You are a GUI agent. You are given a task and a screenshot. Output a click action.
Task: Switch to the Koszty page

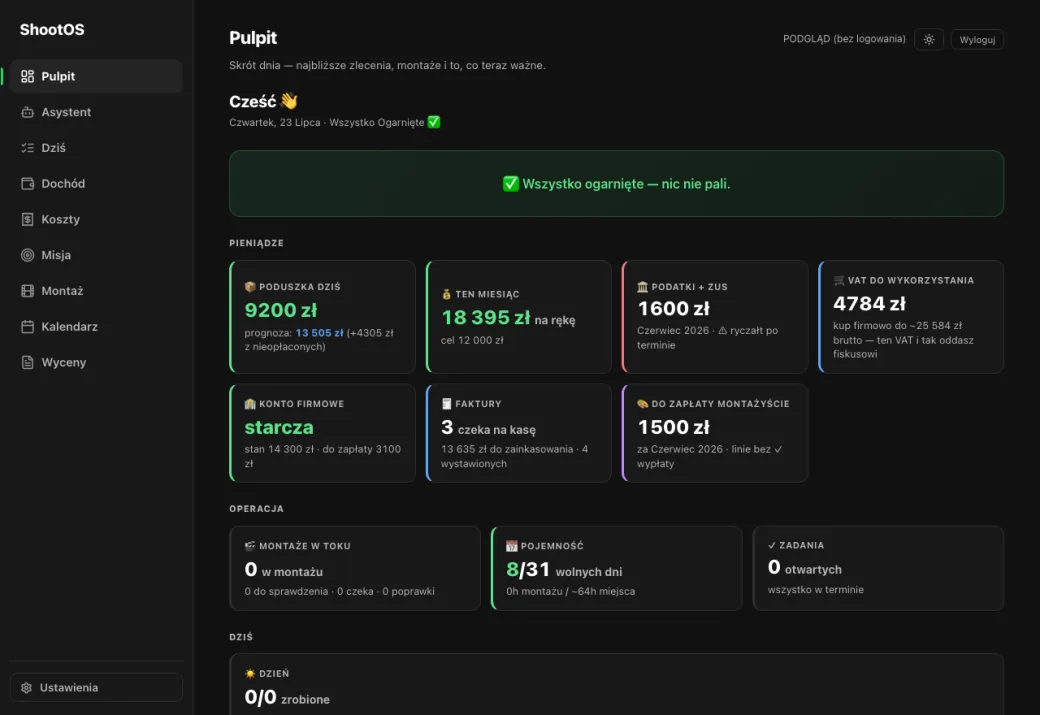coord(96,220)
